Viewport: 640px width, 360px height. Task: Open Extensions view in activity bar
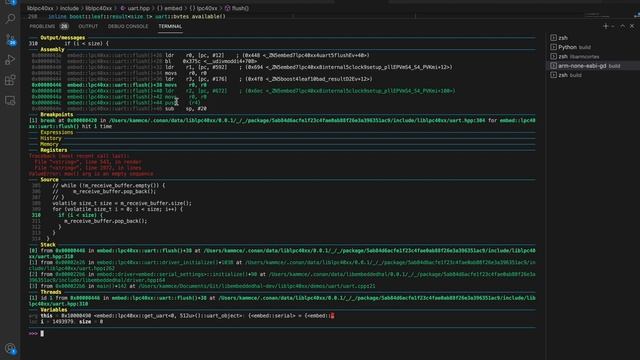[10, 80]
